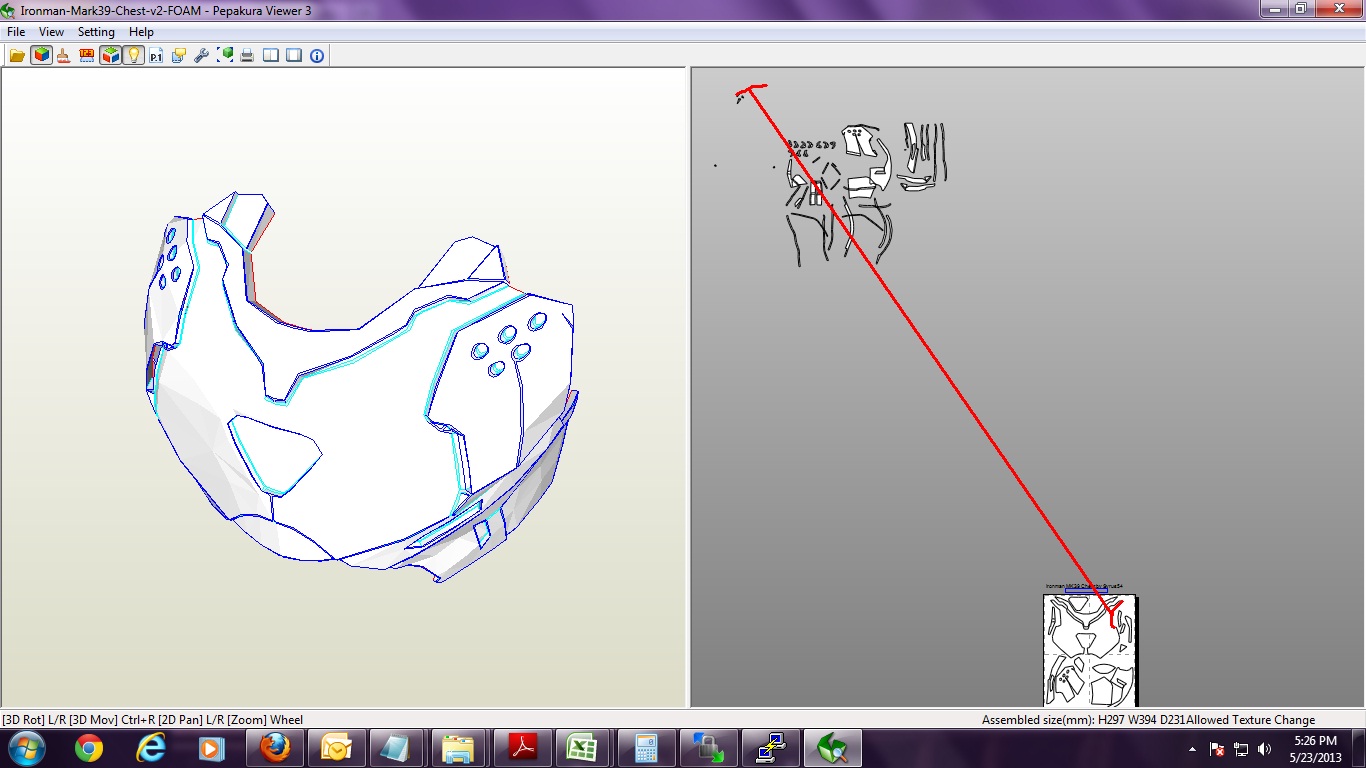Toggle the textured 3D cube view icon
1366x768 pixels.
(x=41, y=55)
